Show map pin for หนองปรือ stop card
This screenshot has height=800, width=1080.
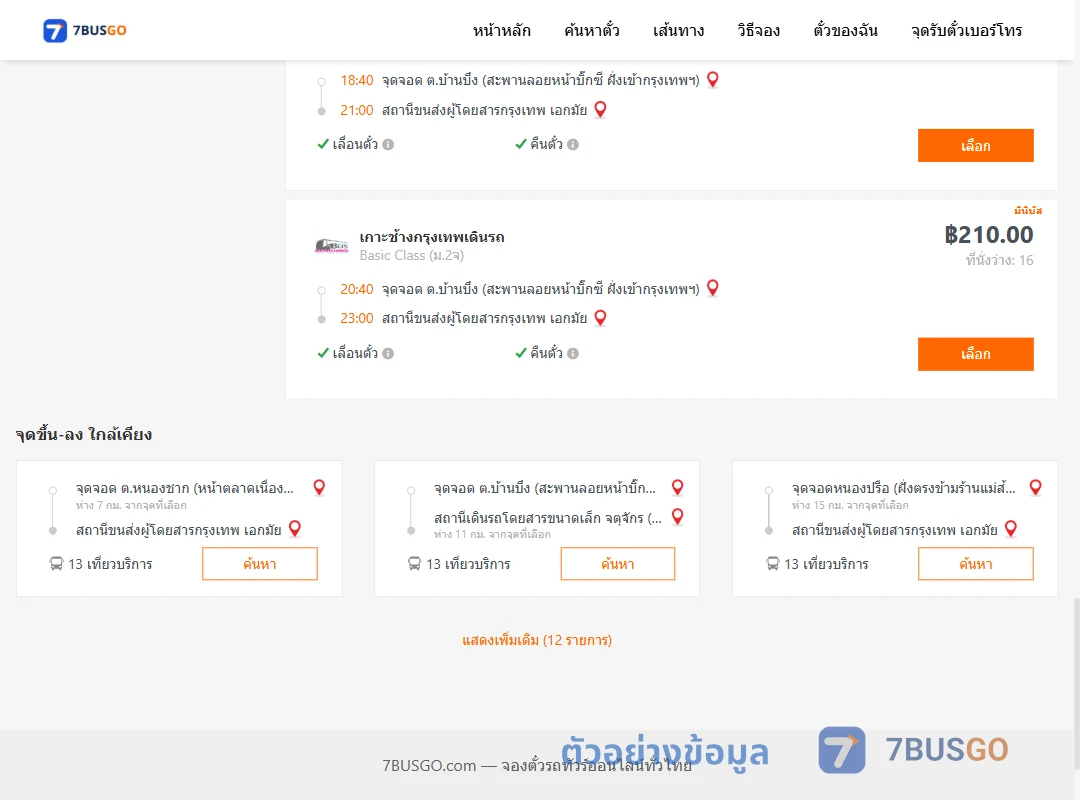(1035, 487)
